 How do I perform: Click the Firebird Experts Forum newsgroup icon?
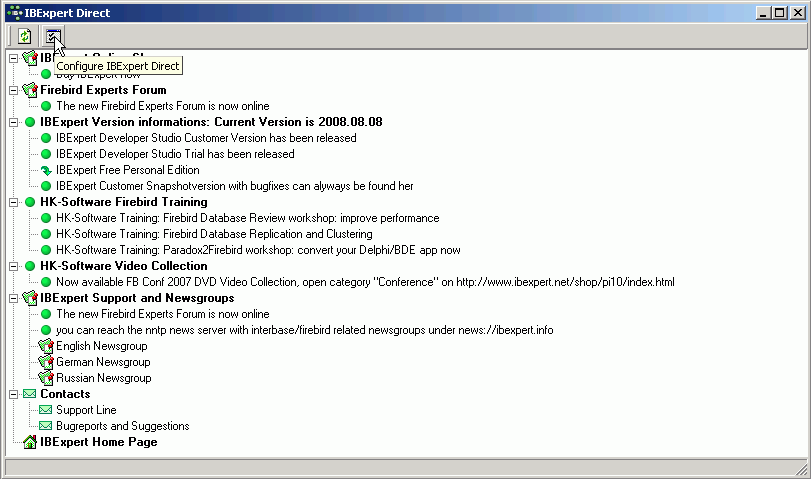pos(30,90)
